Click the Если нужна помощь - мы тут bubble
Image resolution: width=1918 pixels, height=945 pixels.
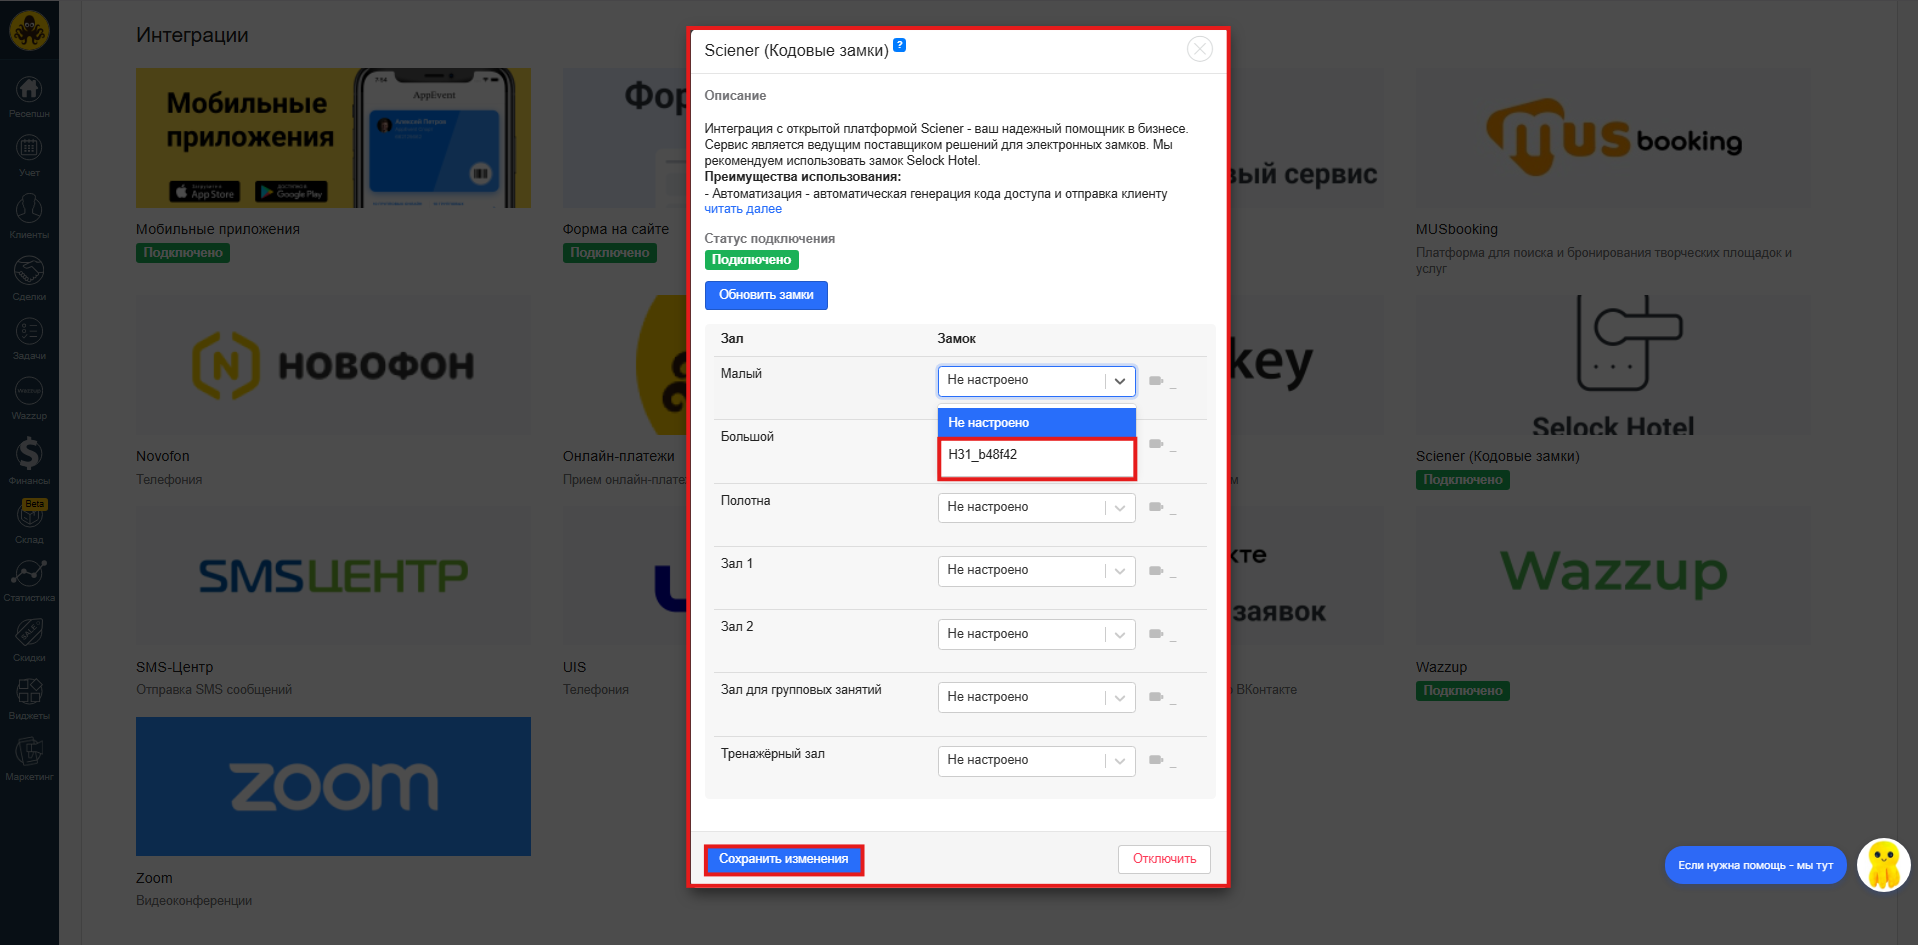[1755, 865]
